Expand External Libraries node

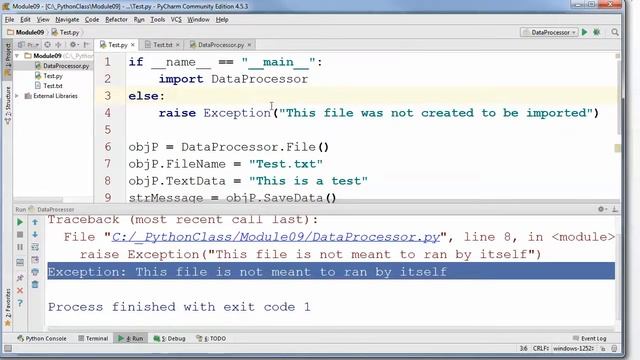pyautogui.click(x=17, y=96)
